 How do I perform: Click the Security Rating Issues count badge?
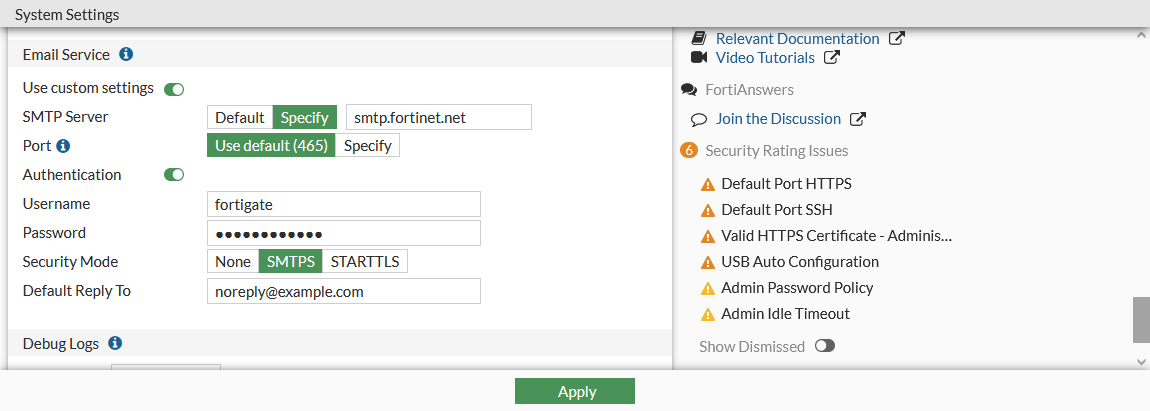(x=688, y=151)
